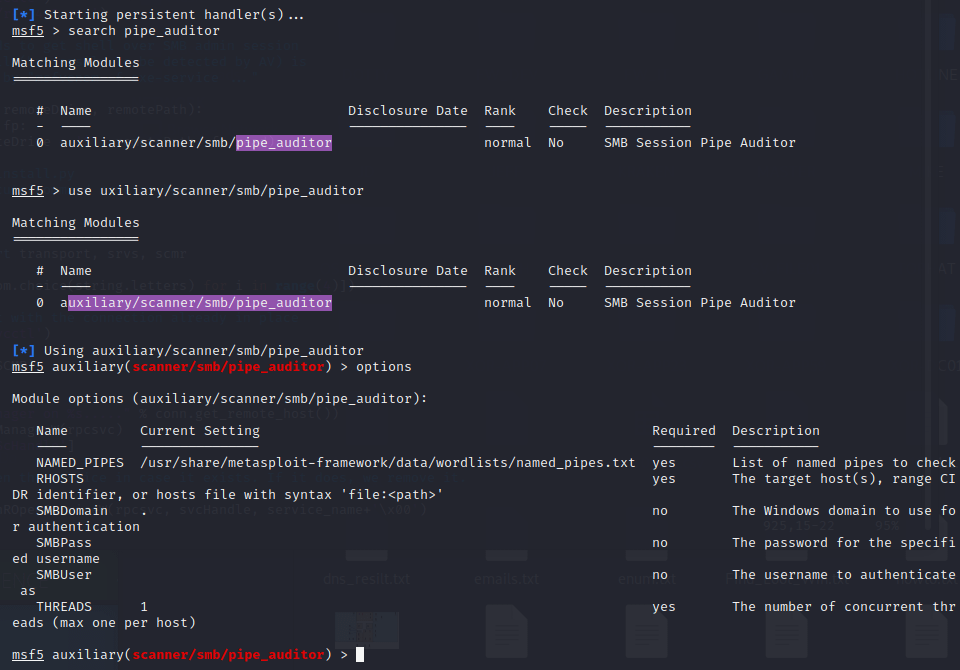The height and width of the screenshot is (670, 960).
Task: Click 'normal' rank in the first results row
Action: (x=508, y=143)
